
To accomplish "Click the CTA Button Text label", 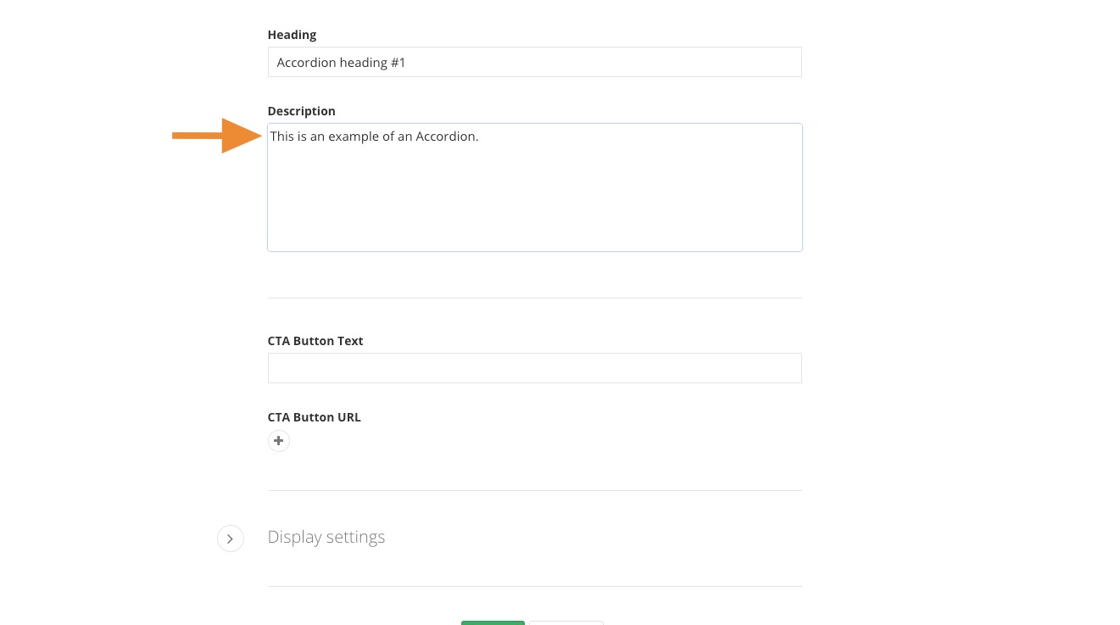I will [315, 341].
